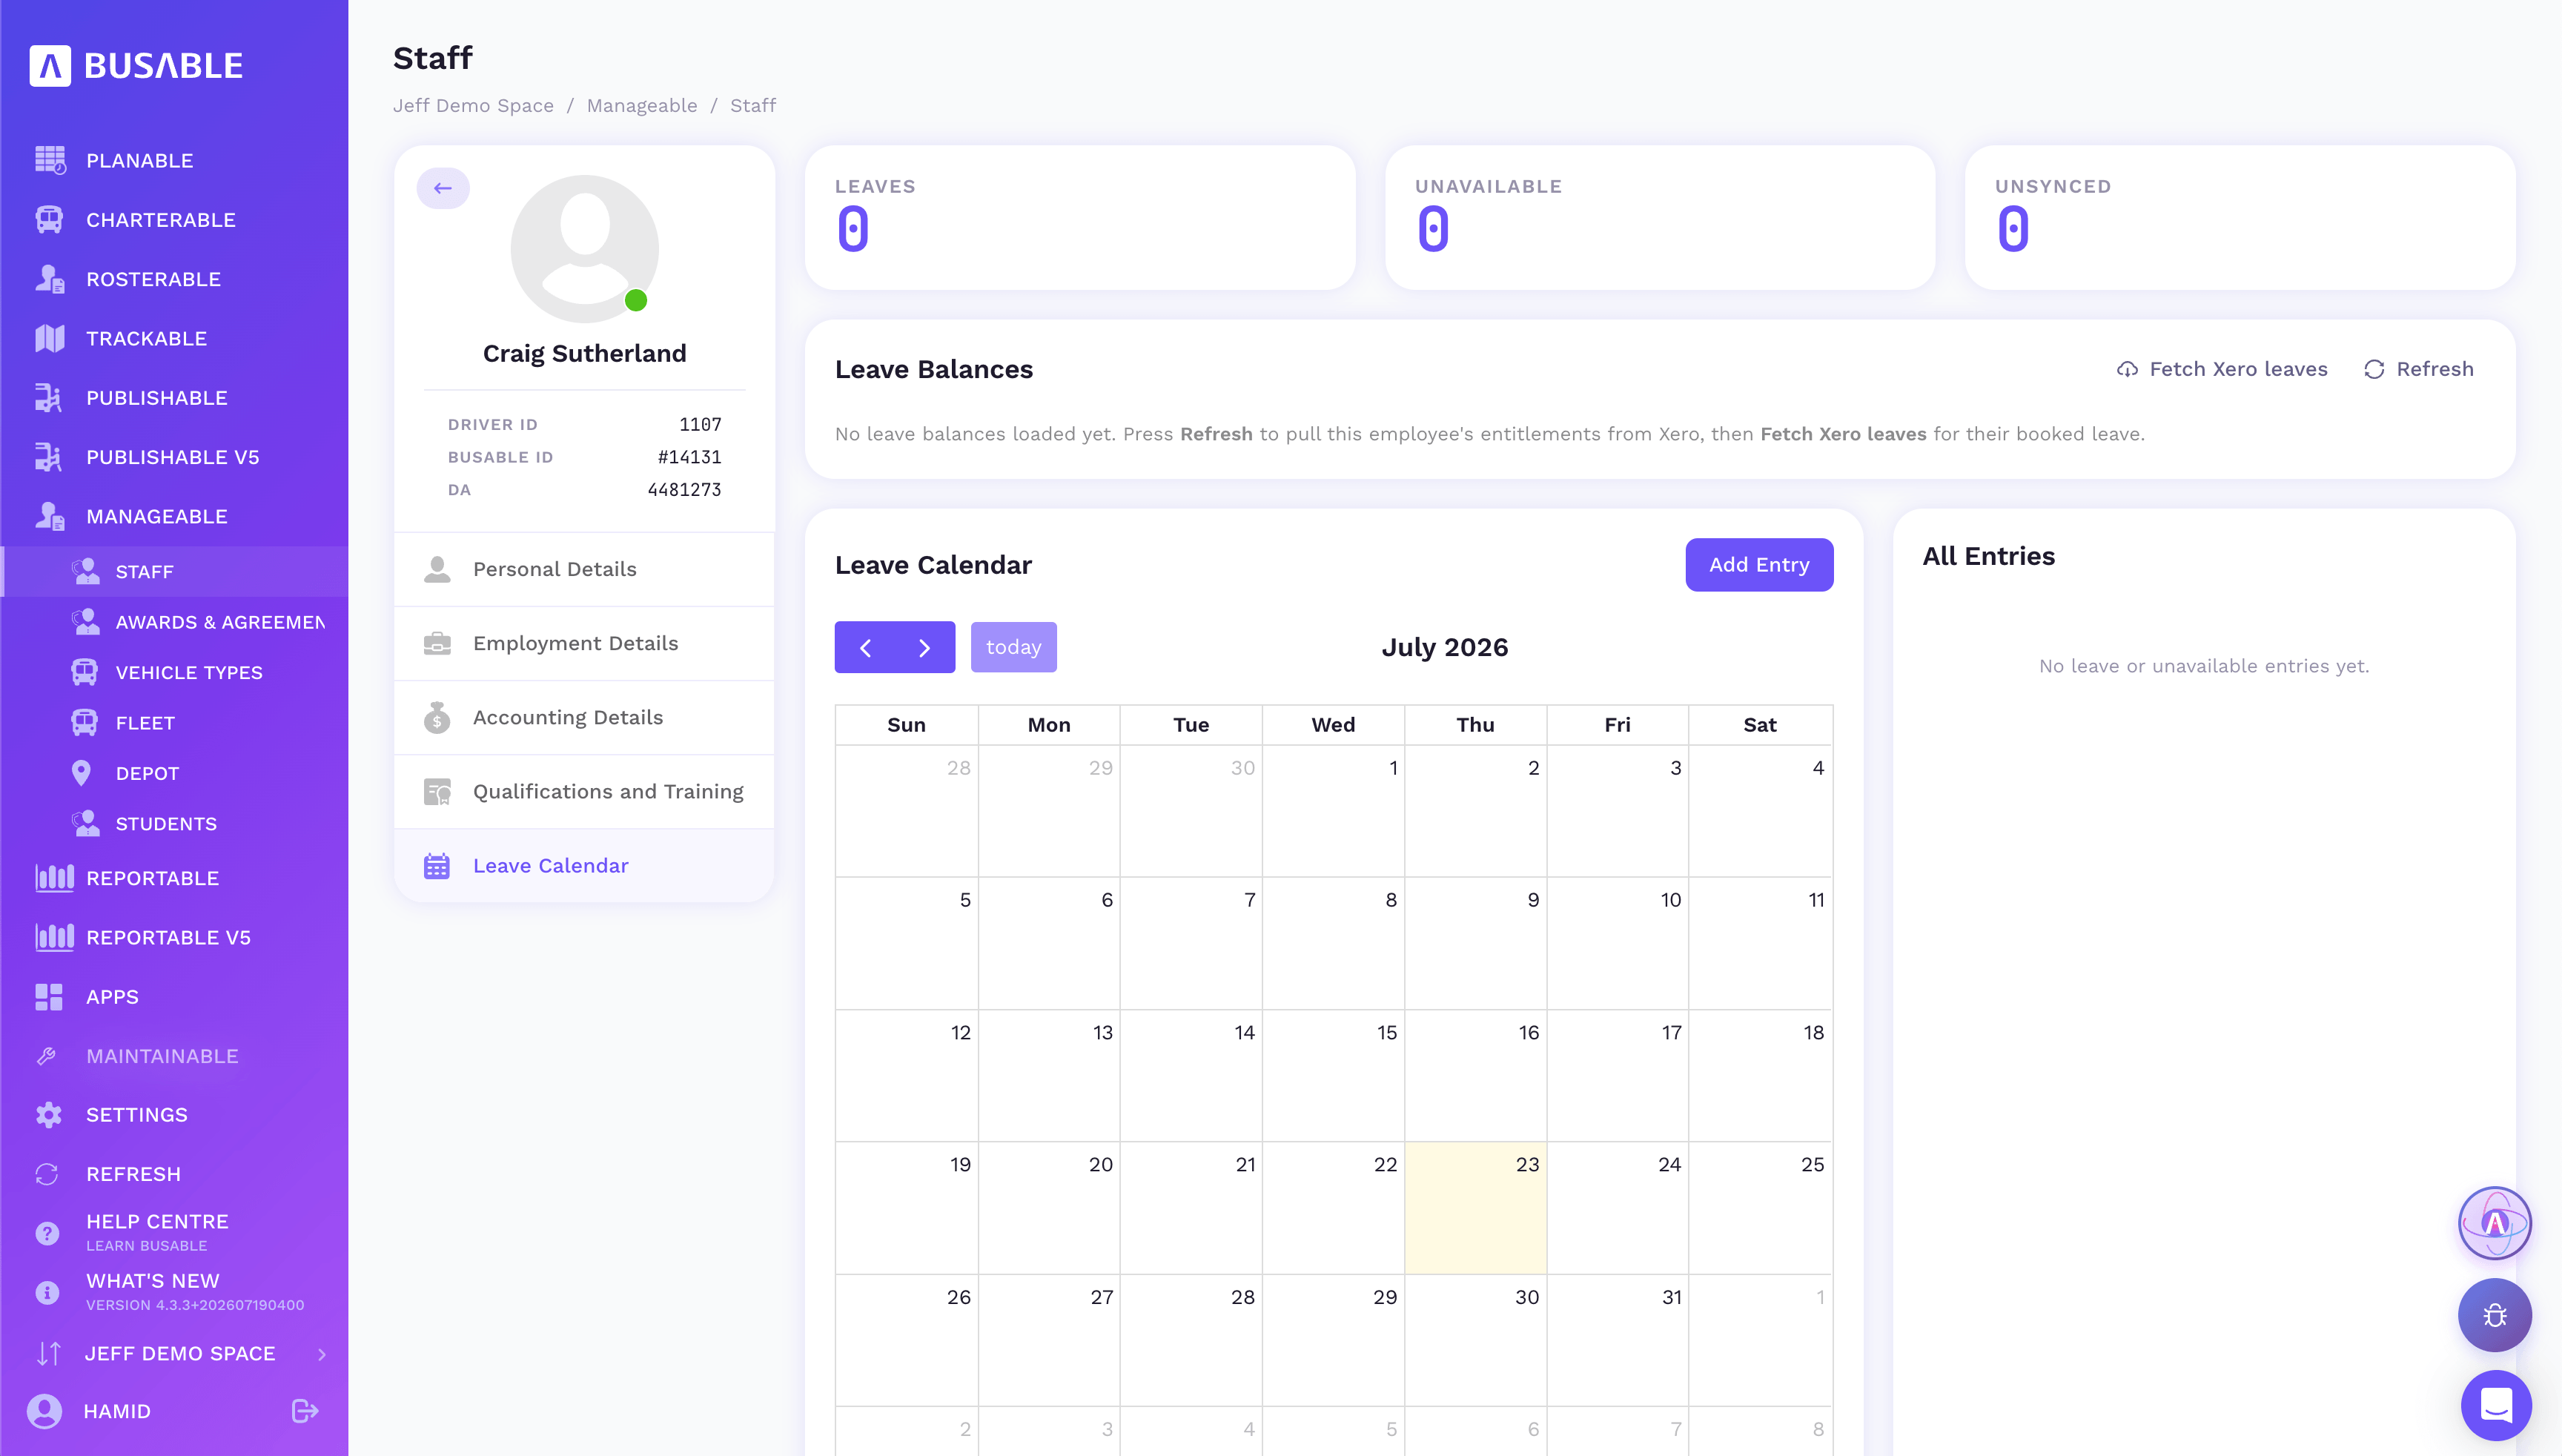Screen dimensions: 2562x1456
Task: Open the Students sidebar item
Action: pyautogui.click(x=175, y=824)
